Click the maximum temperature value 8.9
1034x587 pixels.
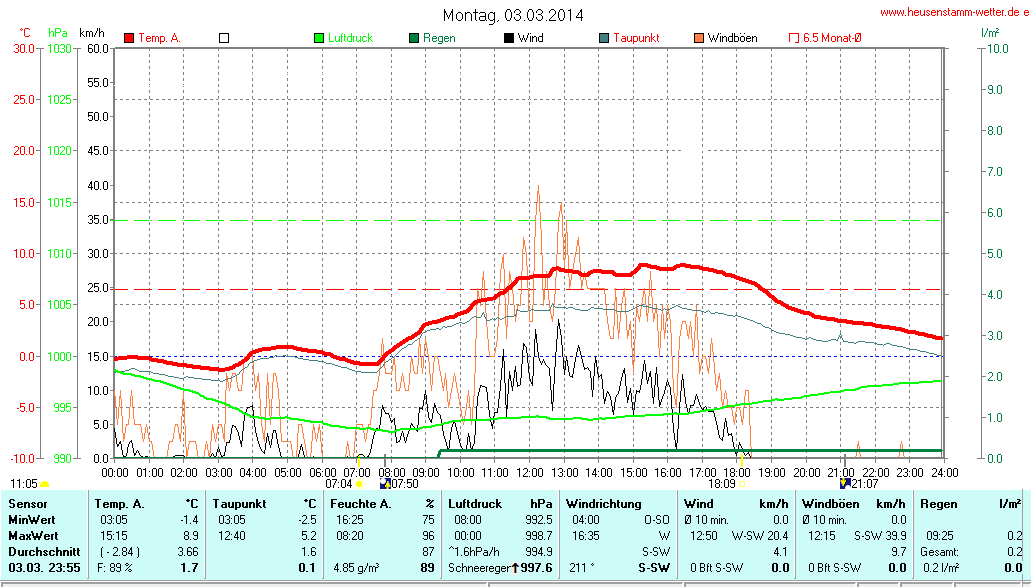click(191, 536)
